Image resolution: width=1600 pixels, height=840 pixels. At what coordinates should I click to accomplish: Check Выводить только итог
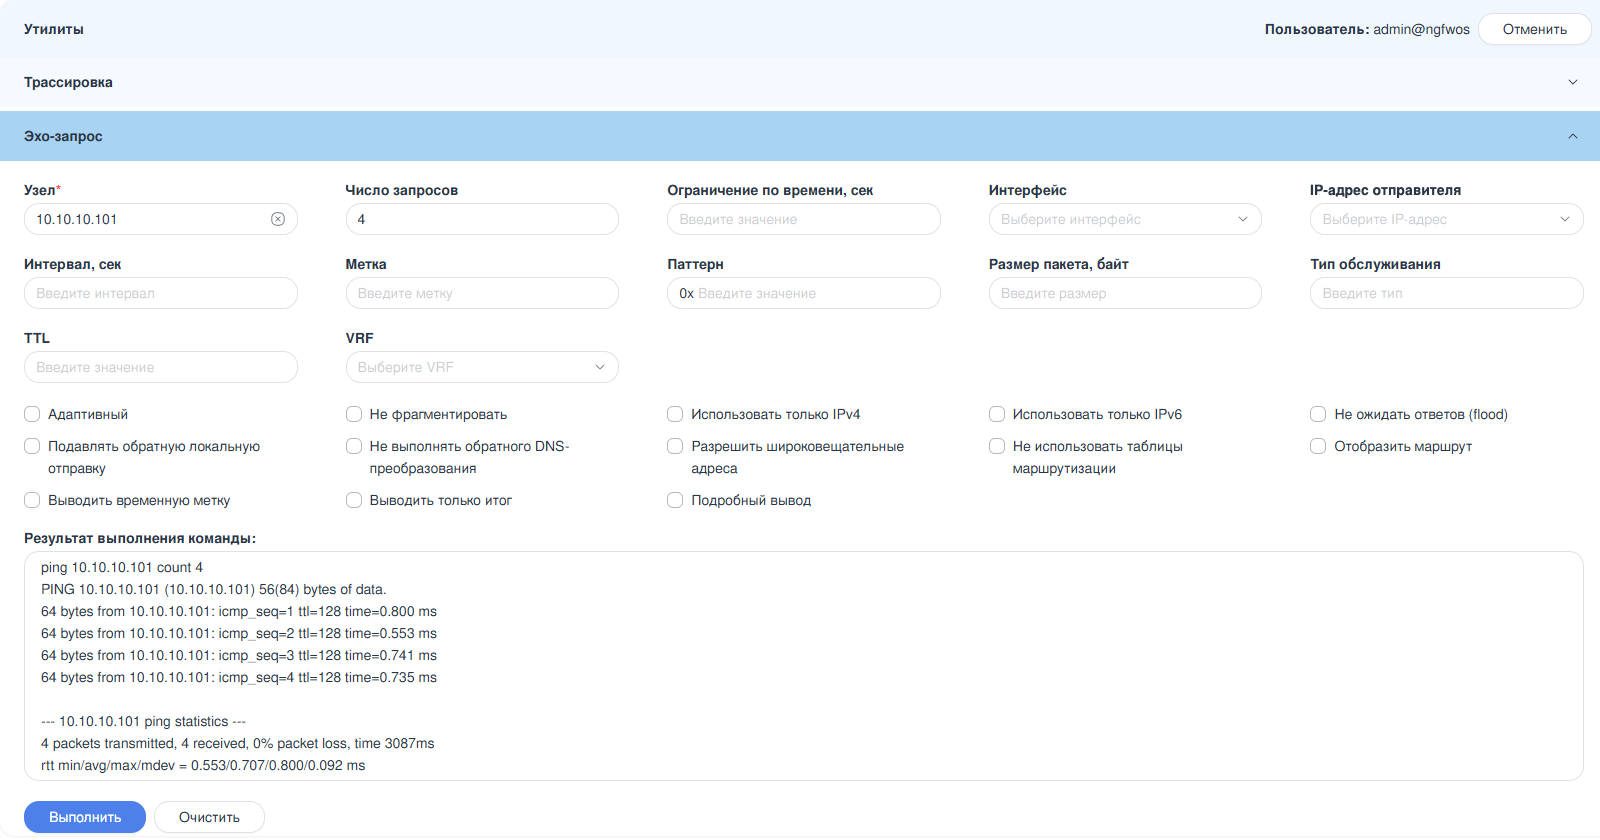click(354, 500)
